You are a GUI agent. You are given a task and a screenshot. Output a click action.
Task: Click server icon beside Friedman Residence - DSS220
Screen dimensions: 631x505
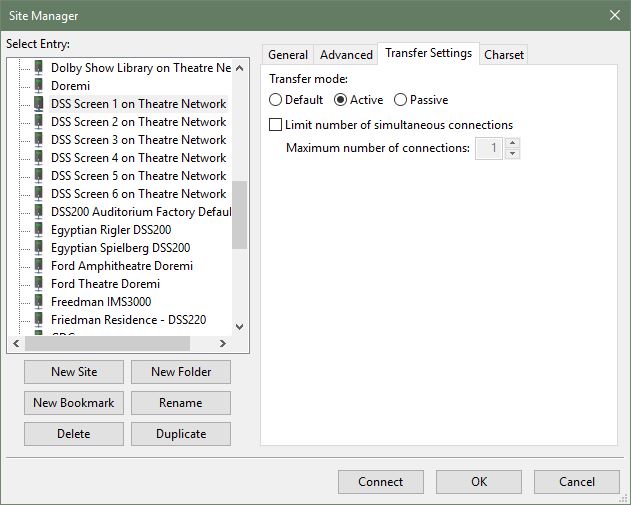tap(39, 319)
